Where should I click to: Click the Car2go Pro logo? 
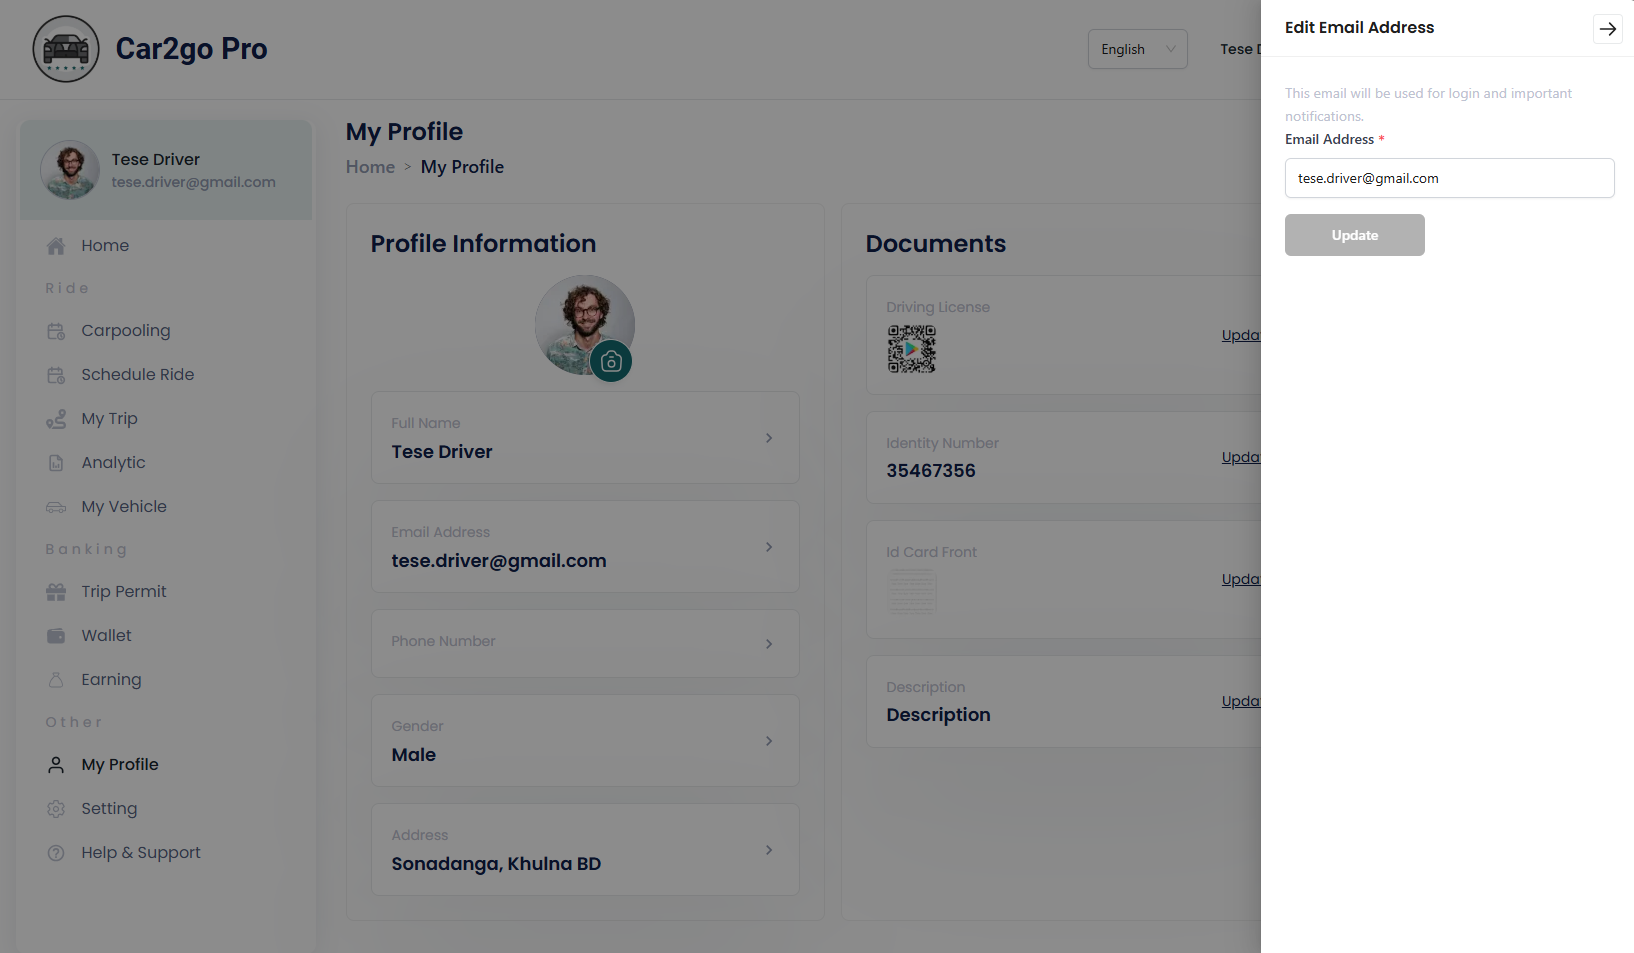66,49
